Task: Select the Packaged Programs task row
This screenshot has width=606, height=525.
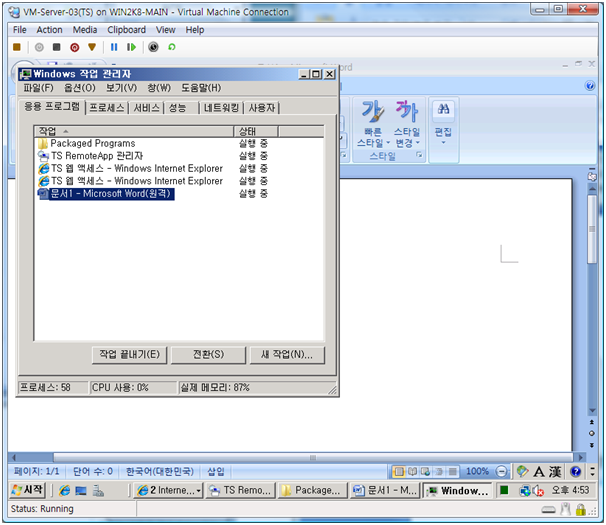Action: [179, 143]
